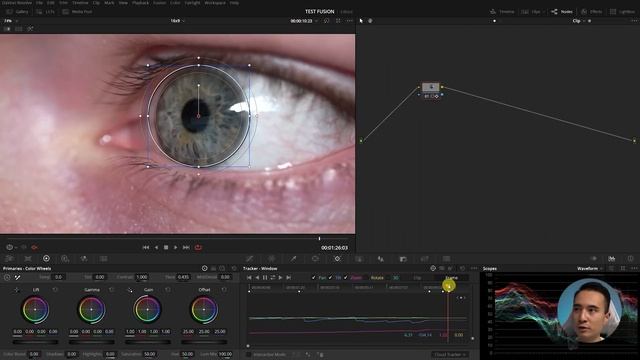Screen dimensions: 640x360
Task: Open the Tracker palette icon
Action: (x=337, y=259)
